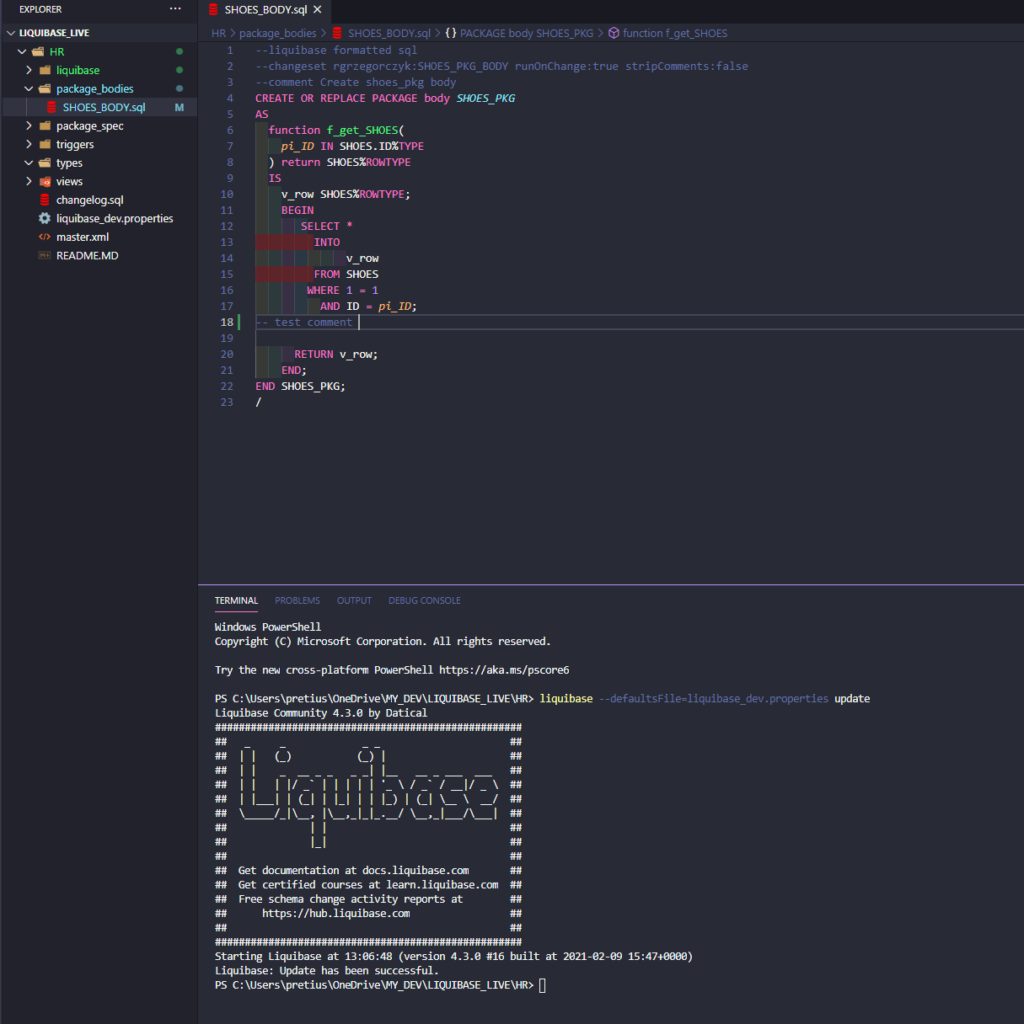Collapse the types folder chevron
Screen dimensions: 1024x1024
[29, 163]
